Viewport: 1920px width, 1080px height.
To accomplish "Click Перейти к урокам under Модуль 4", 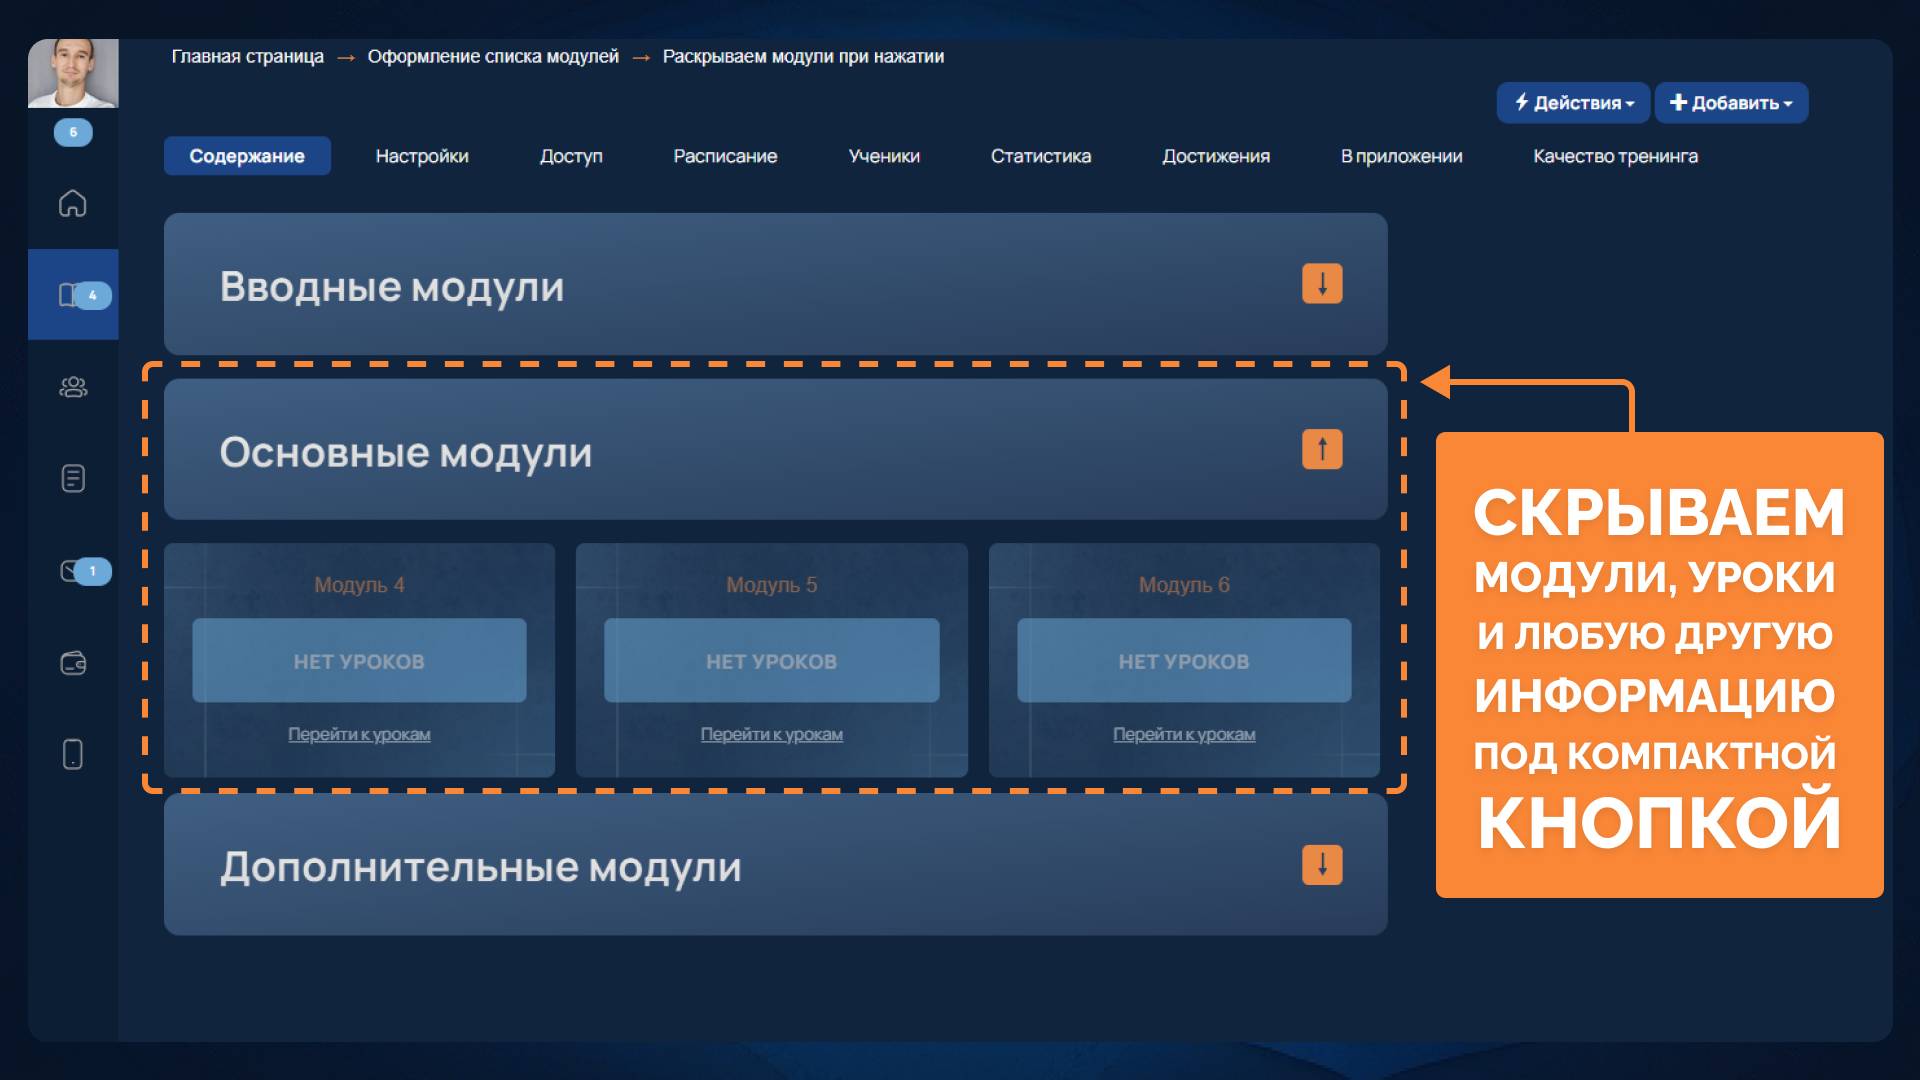I will (359, 734).
